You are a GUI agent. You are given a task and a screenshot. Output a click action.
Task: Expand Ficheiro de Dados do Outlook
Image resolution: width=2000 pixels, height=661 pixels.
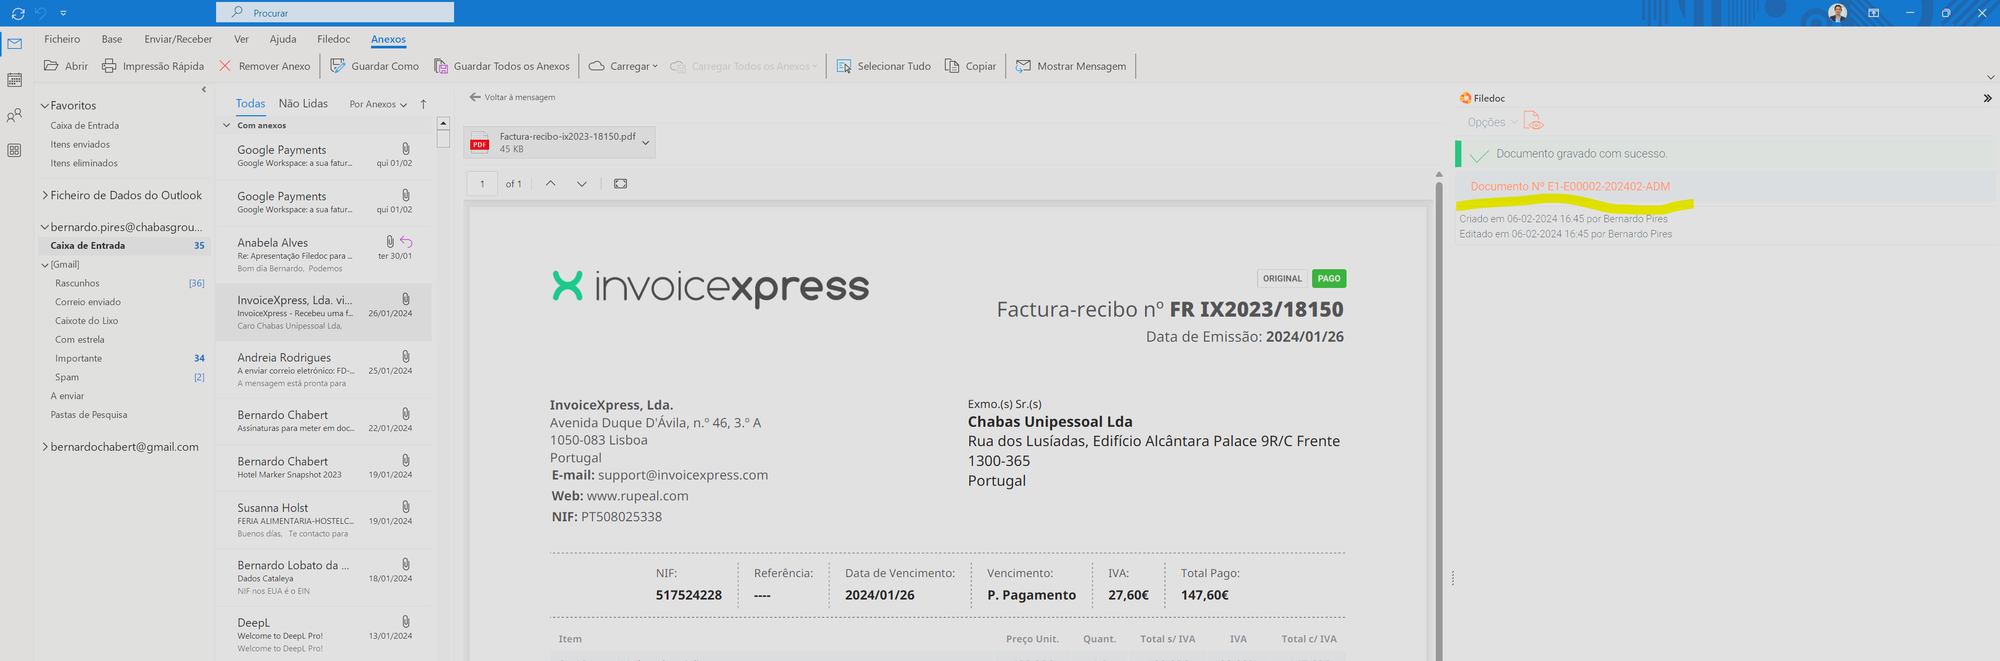[45, 195]
